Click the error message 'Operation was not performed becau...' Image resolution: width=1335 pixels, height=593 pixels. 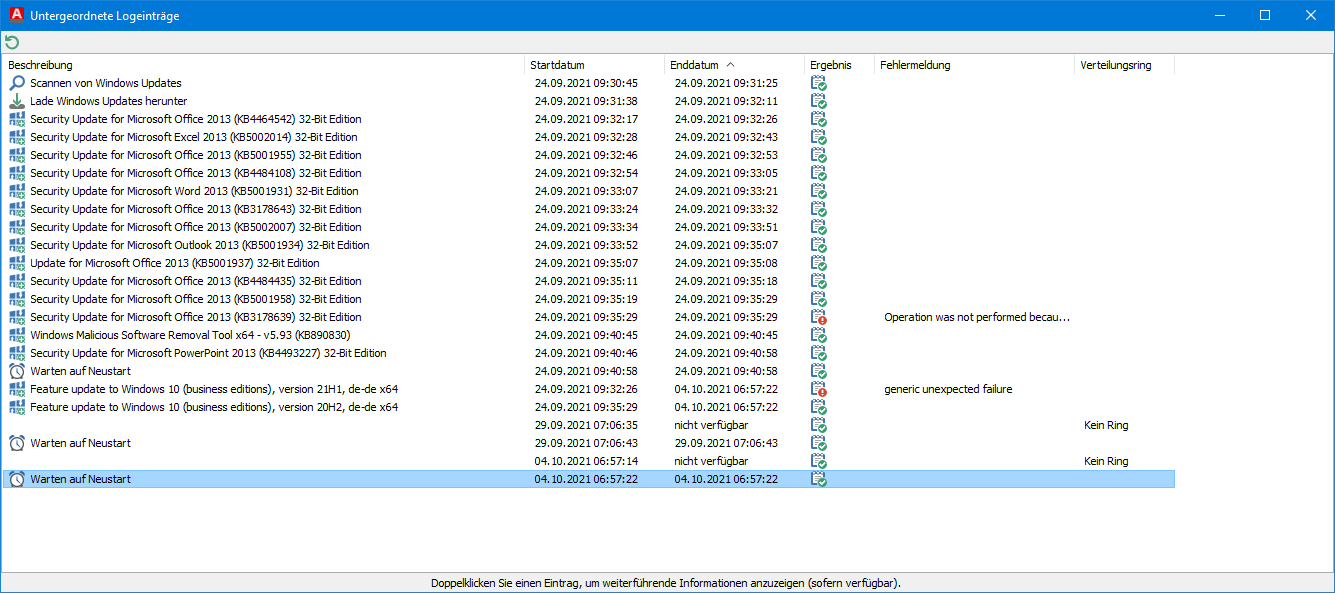(x=977, y=317)
